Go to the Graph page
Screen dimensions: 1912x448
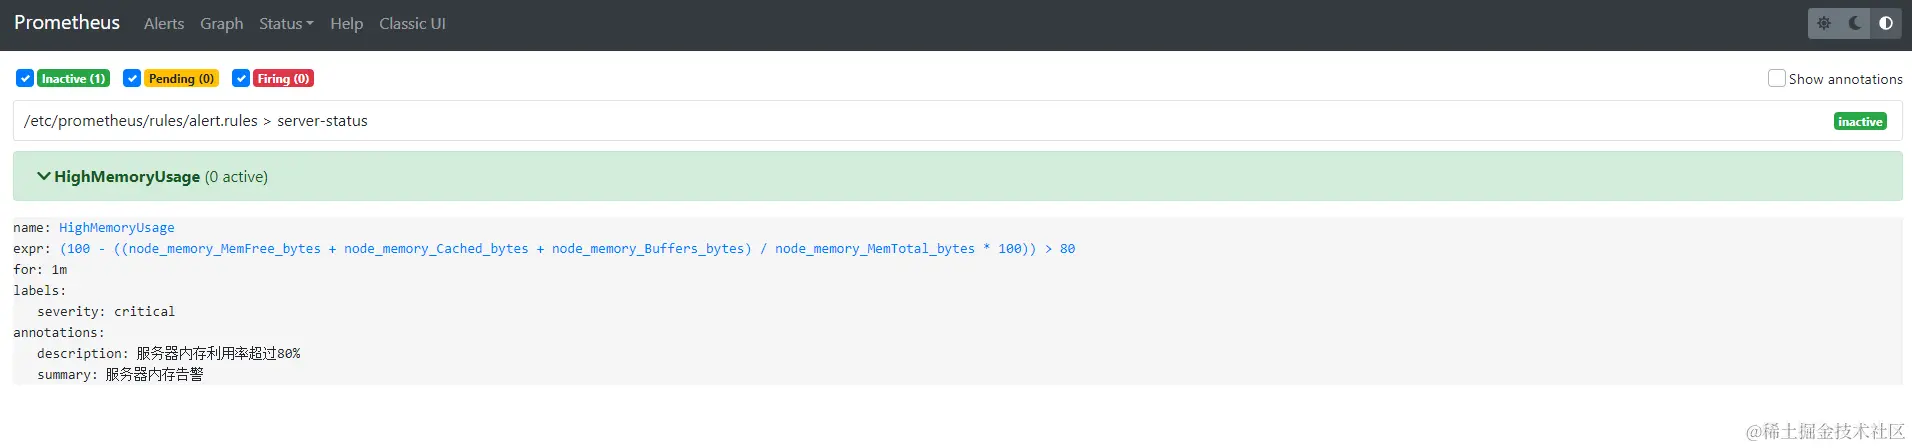(221, 23)
